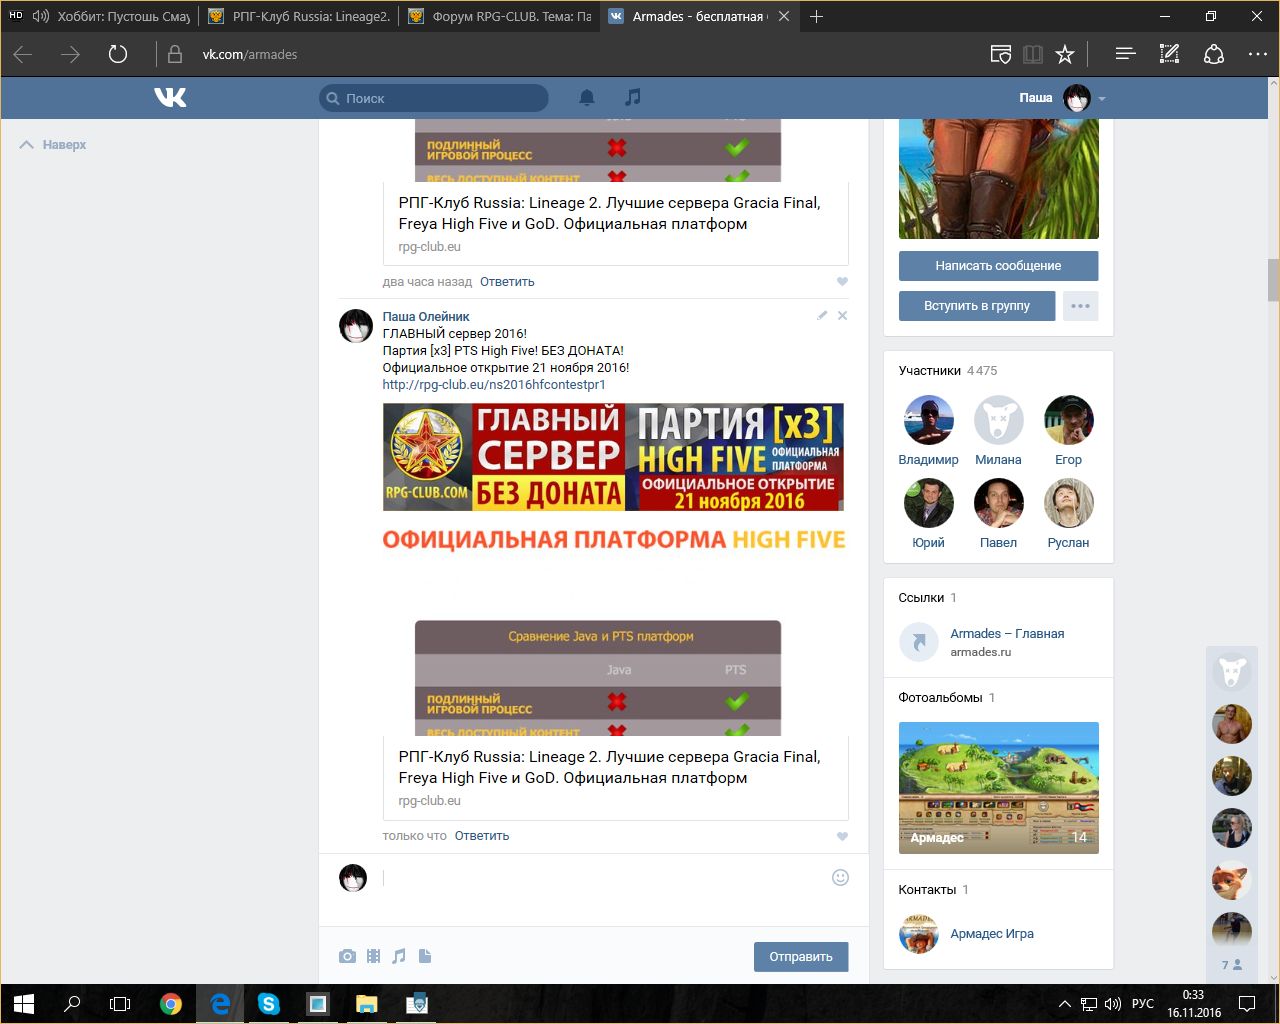Open the notifications bell icon
This screenshot has height=1024, width=1280.
click(587, 97)
